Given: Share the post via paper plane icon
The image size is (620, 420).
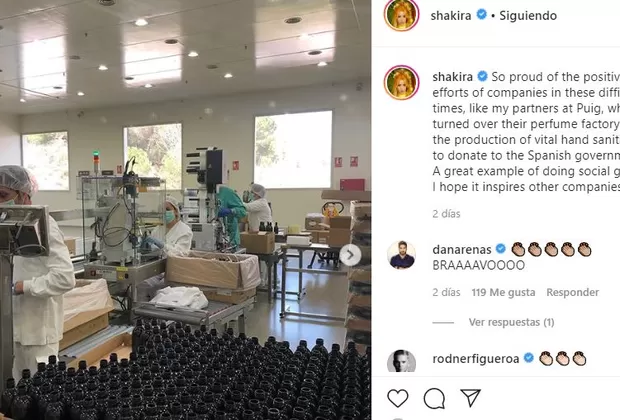Looking at the screenshot, I should click(x=471, y=397).
